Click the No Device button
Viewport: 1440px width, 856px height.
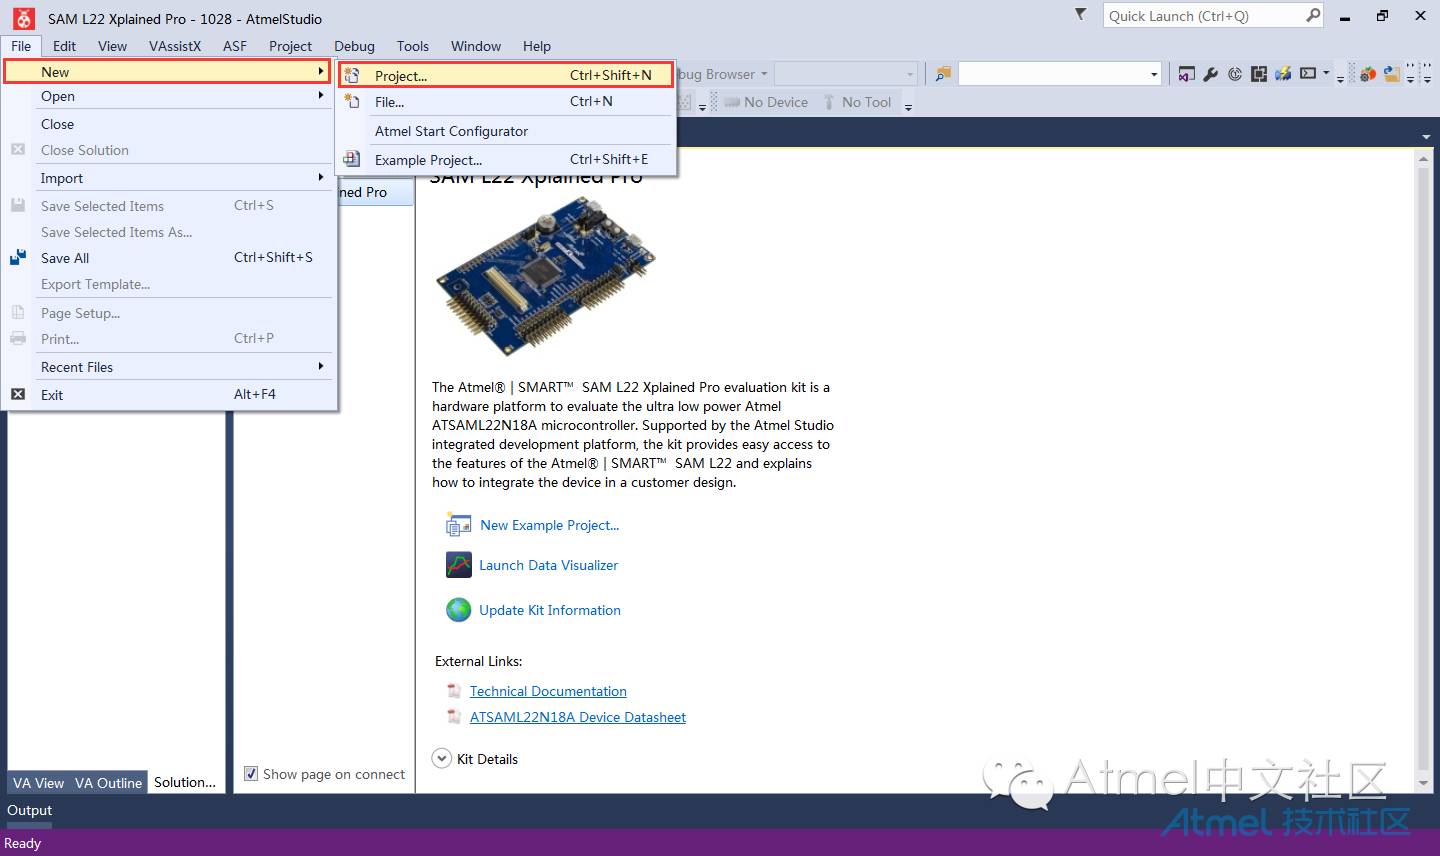pos(766,102)
